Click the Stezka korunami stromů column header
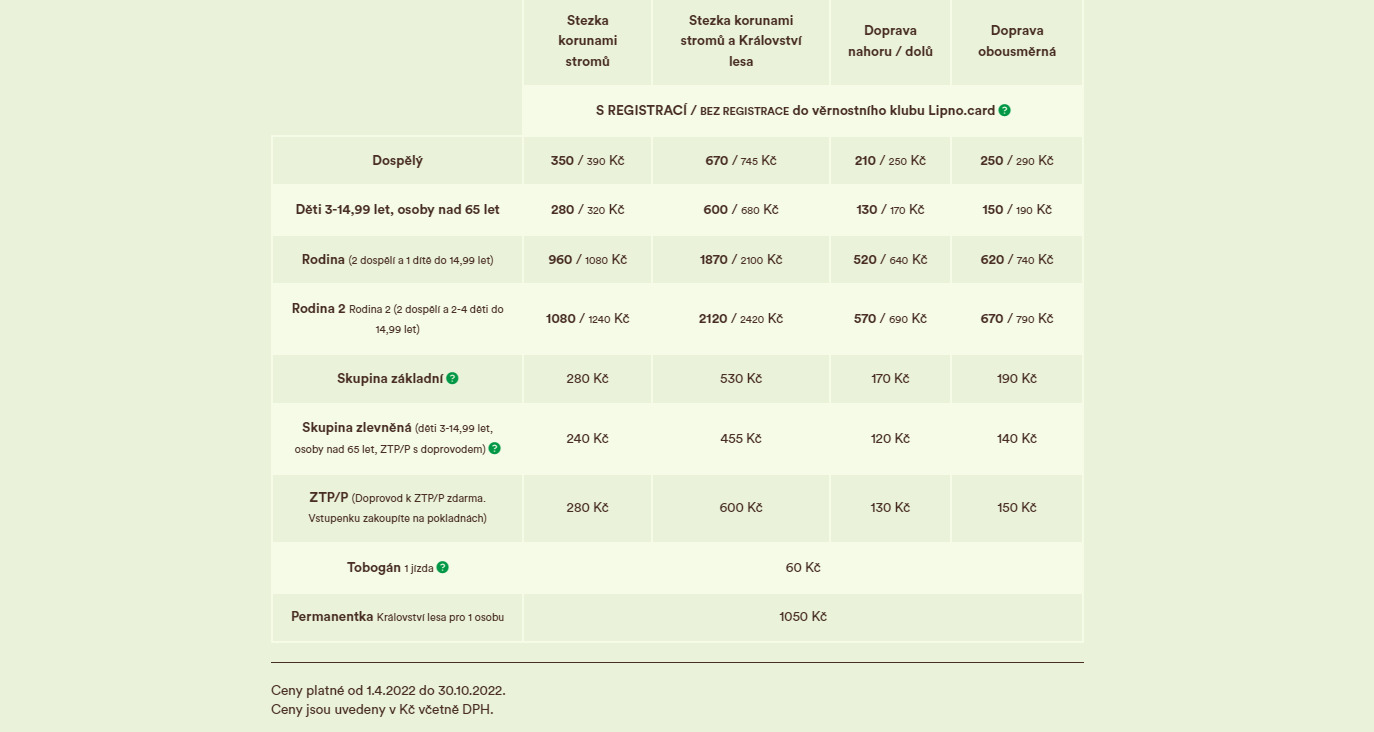1374x732 pixels. [x=587, y=41]
